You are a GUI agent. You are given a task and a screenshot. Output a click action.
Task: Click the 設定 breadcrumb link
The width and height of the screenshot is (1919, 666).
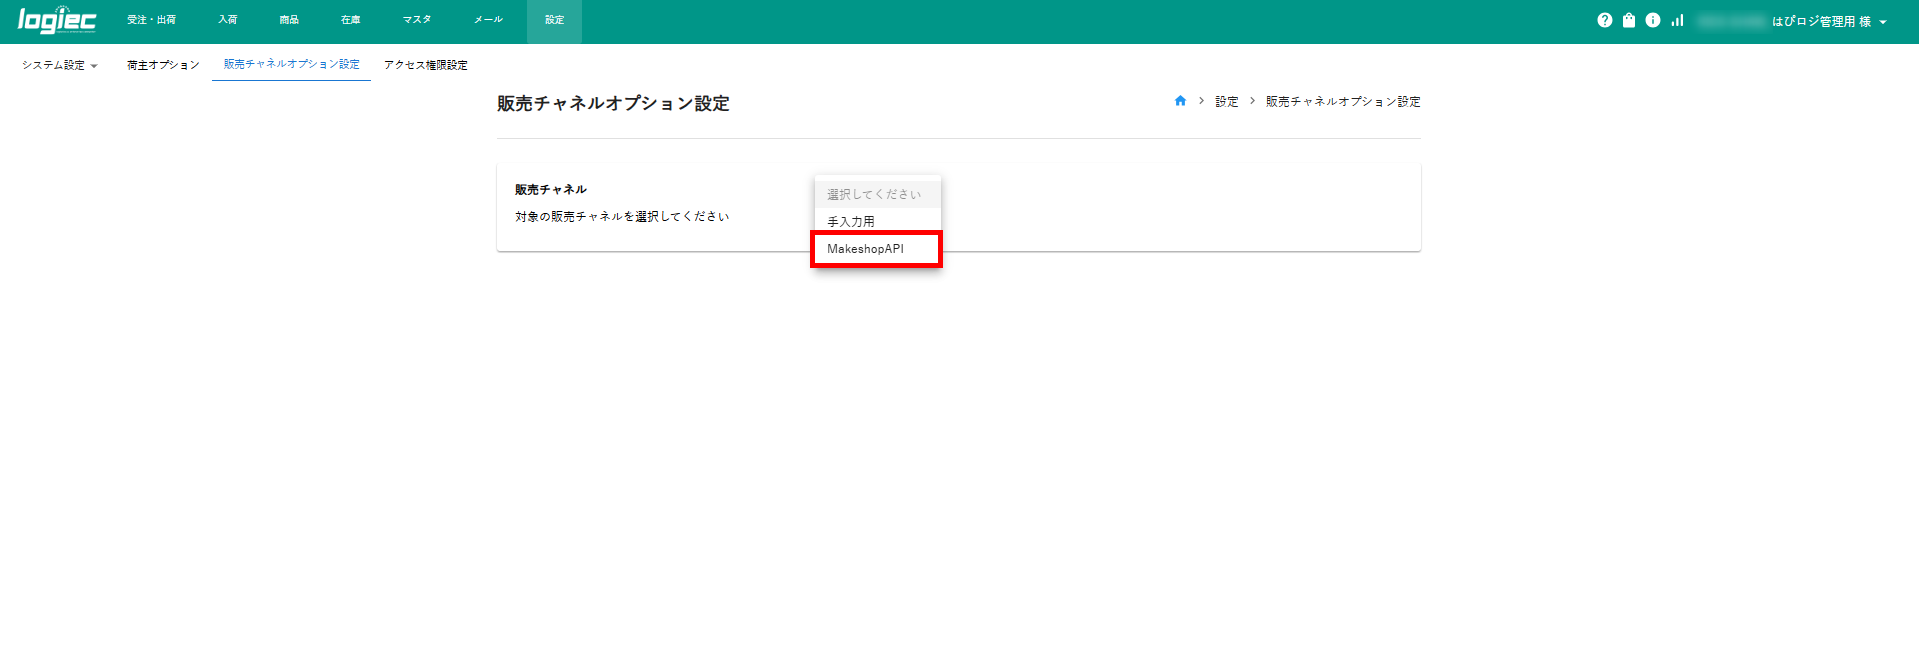[x=1226, y=101]
